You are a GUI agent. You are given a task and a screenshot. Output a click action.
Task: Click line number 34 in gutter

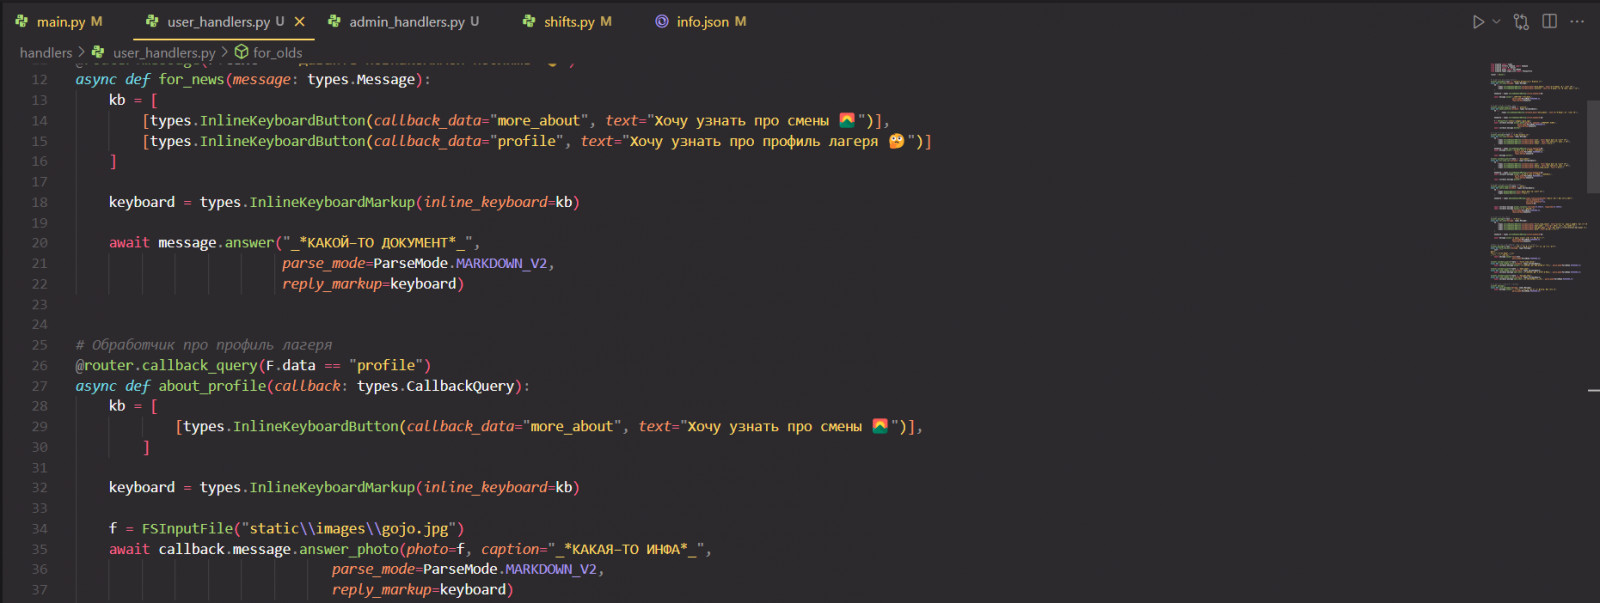click(39, 528)
